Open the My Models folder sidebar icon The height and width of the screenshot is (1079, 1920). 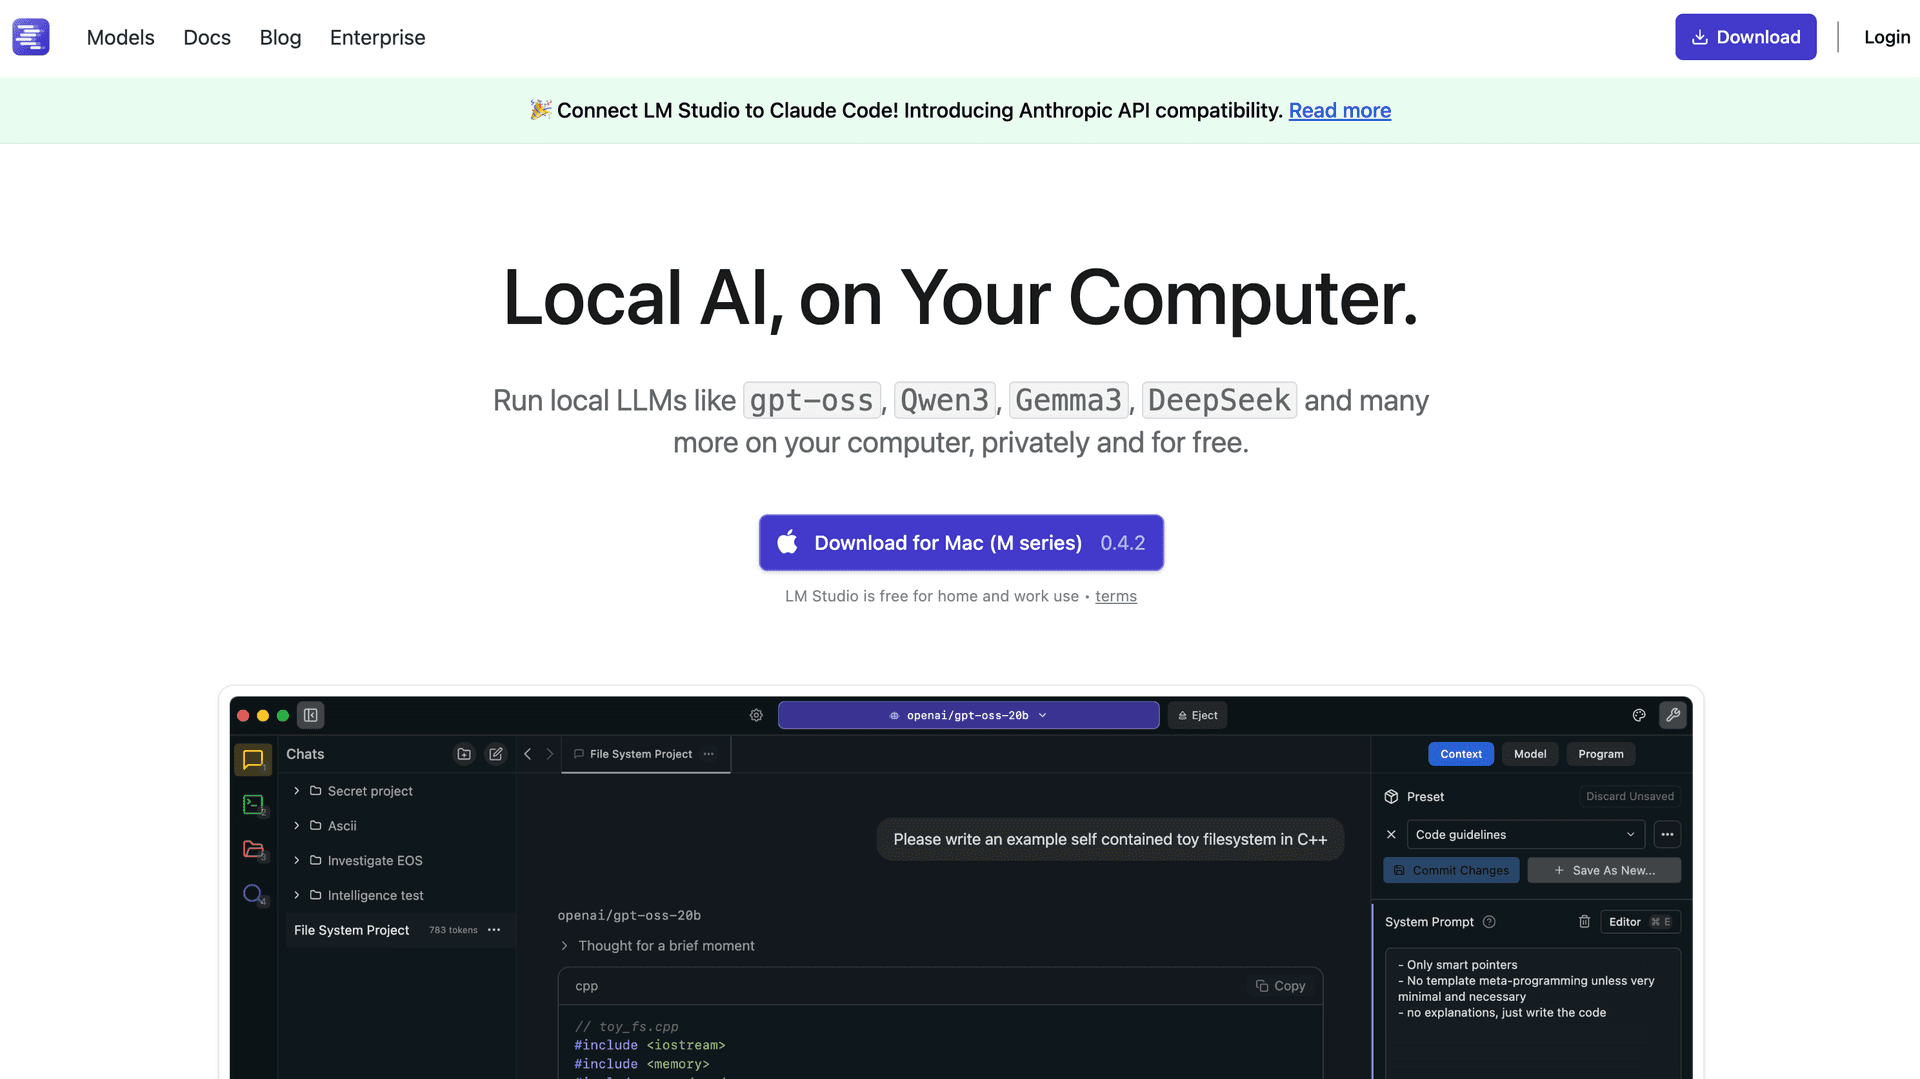coord(253,849)
